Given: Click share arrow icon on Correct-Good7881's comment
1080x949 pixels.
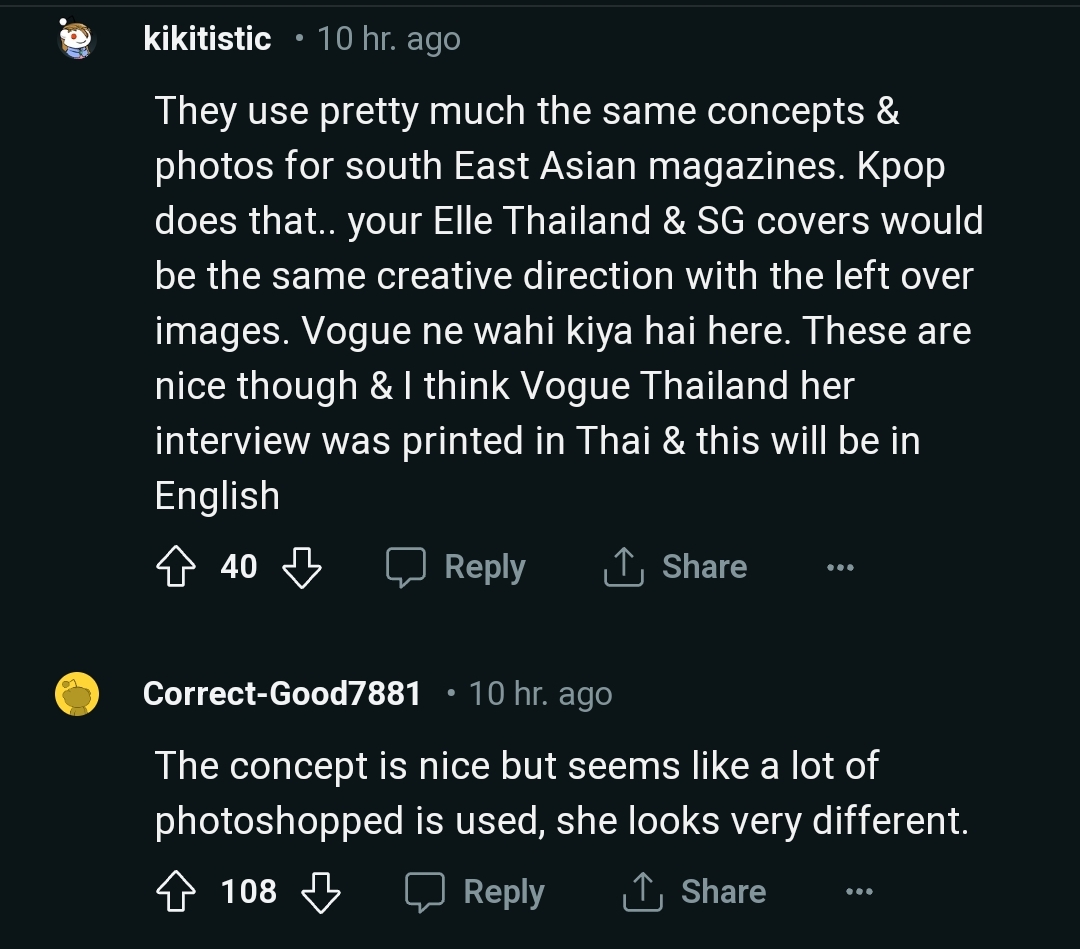Looking at the screenshot, I should (641, 891).
